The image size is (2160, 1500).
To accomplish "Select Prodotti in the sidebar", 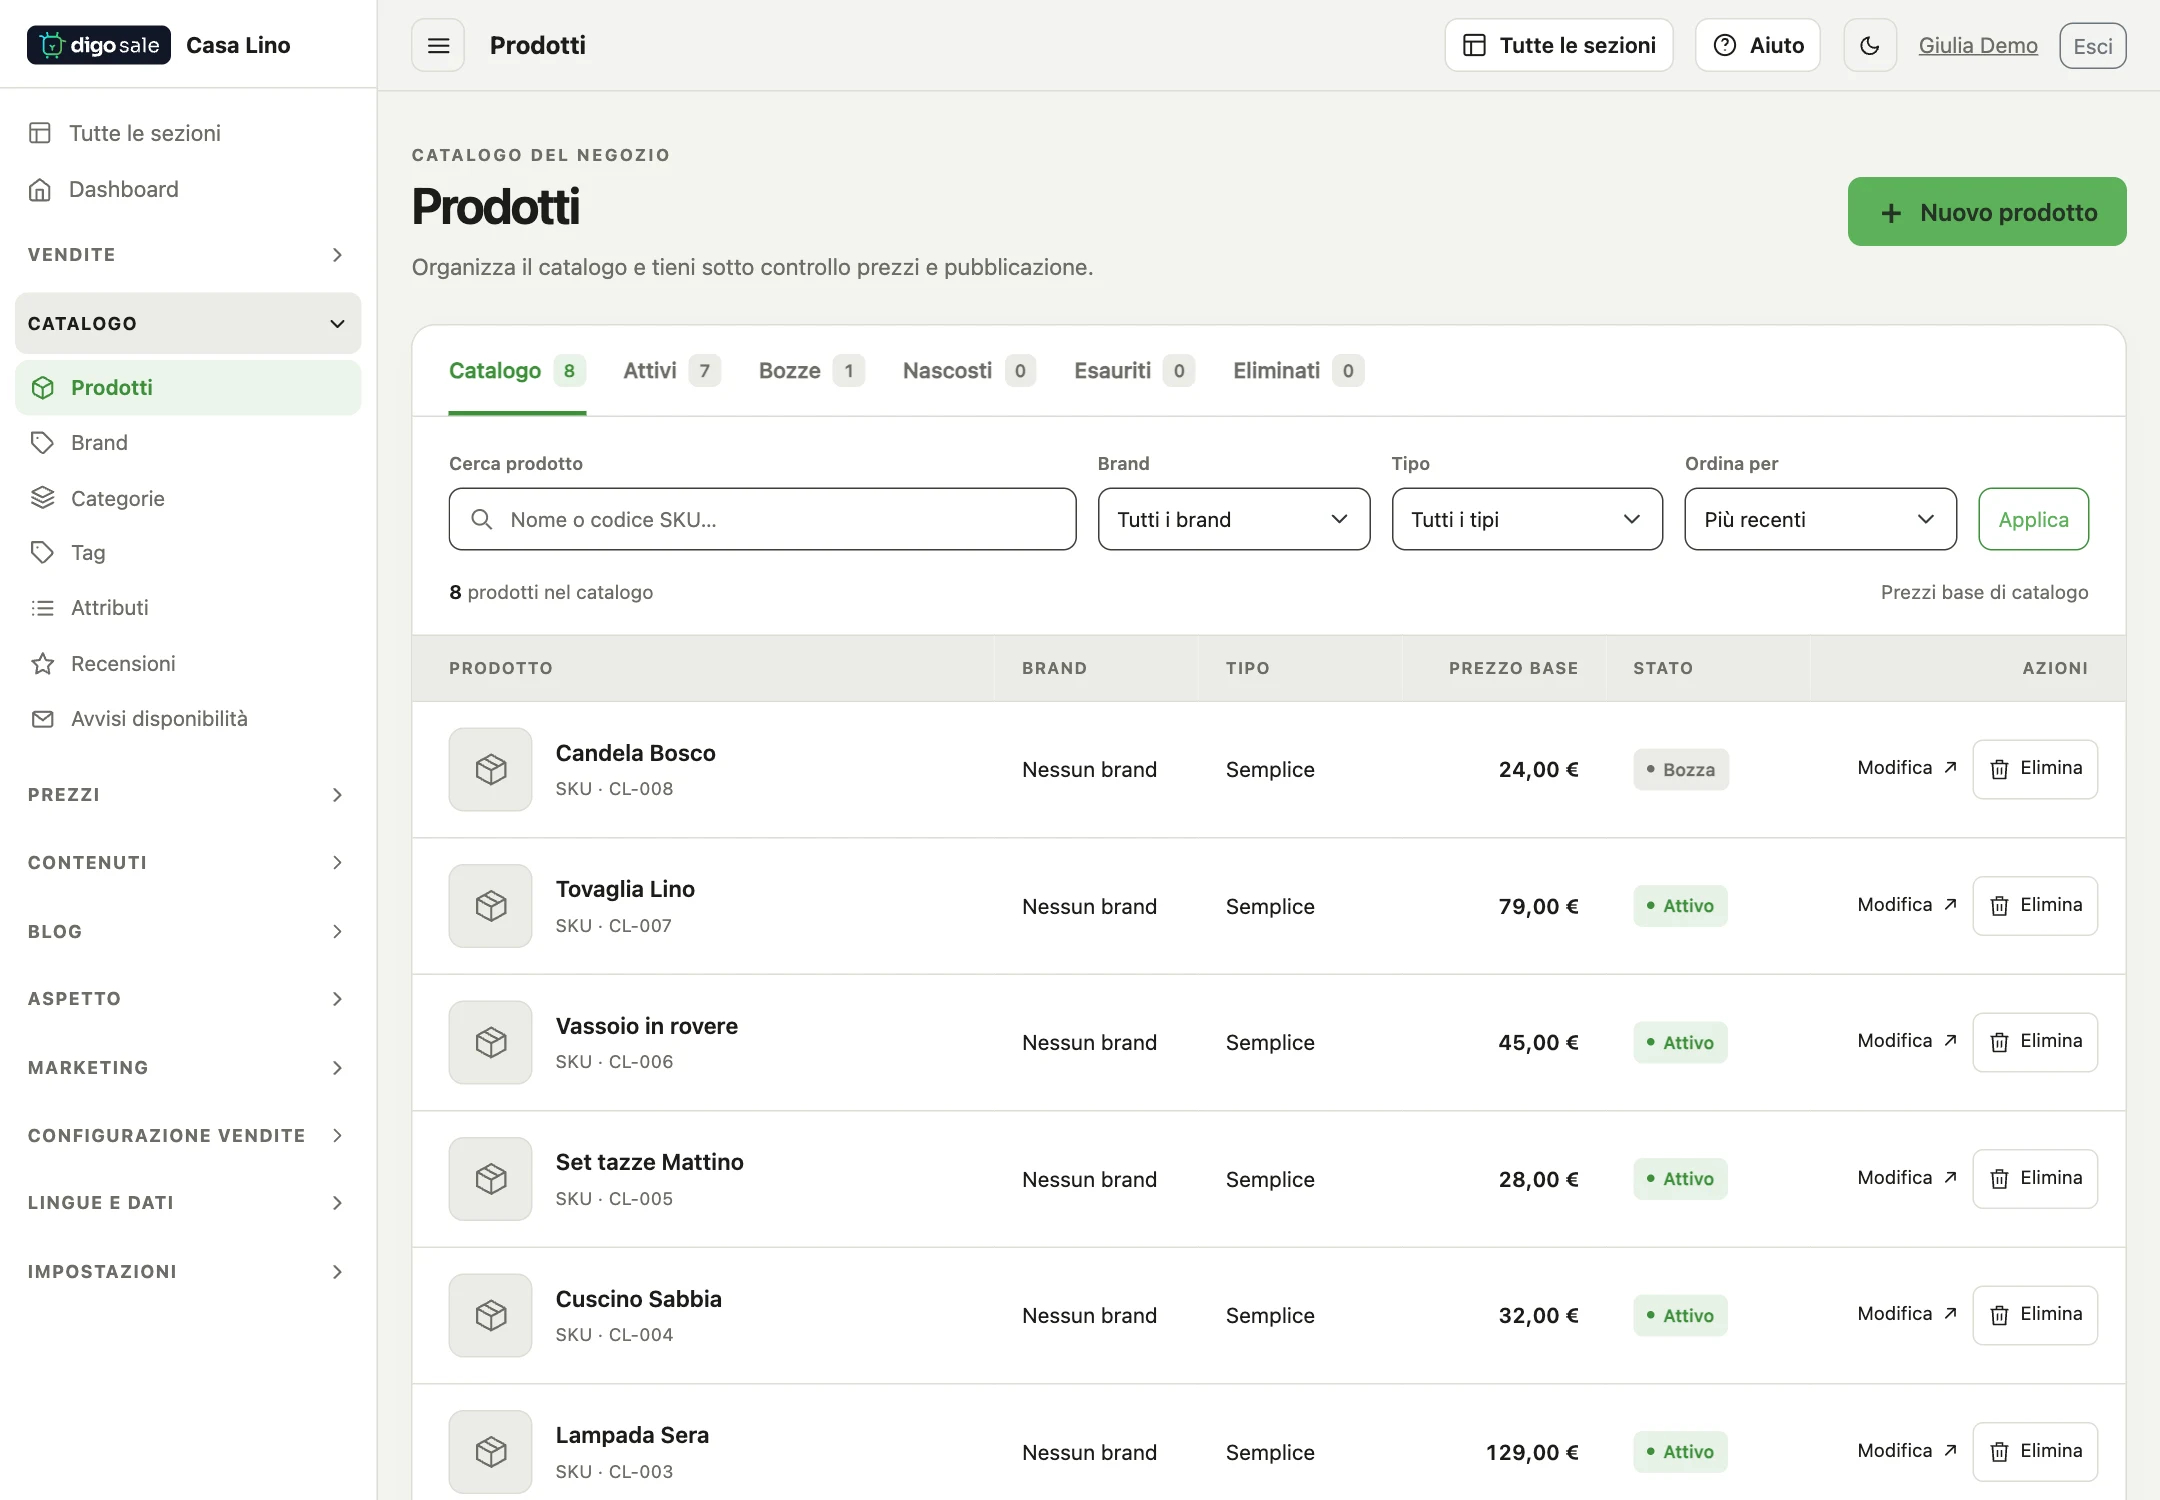I will (x=188, y=387).
